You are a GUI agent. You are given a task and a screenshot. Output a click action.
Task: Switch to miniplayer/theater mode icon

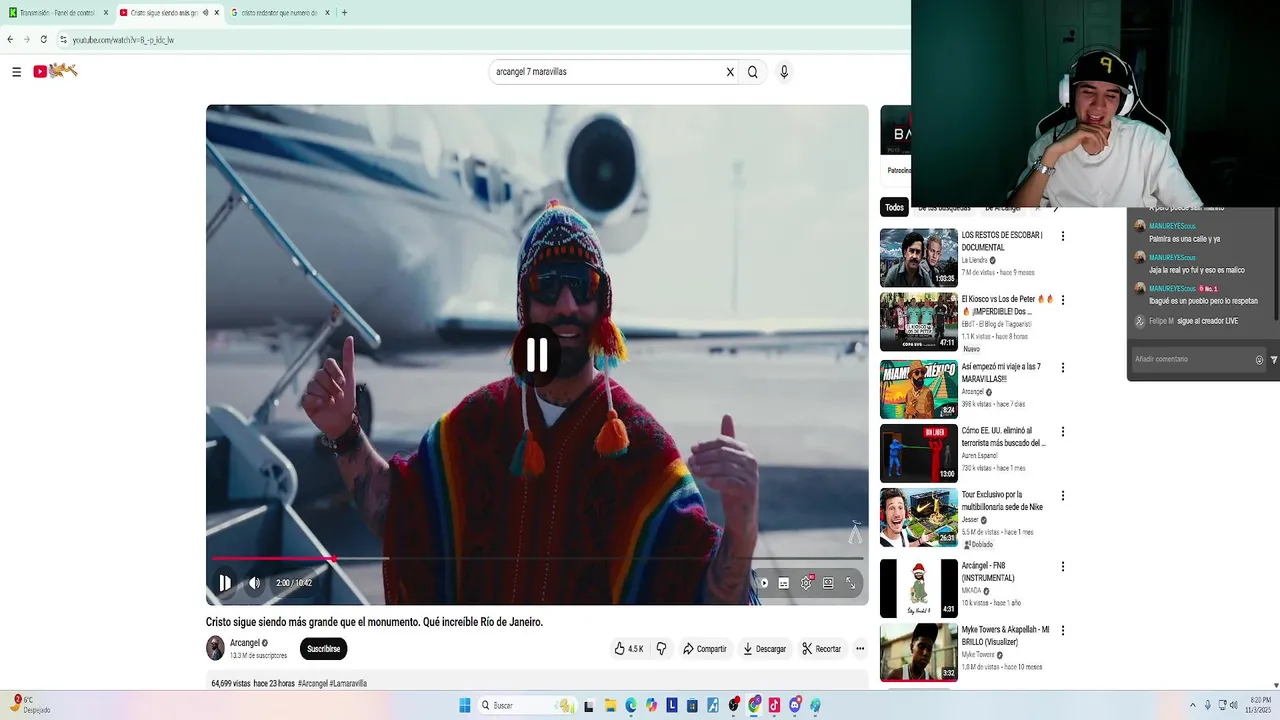tap(828, 583)
